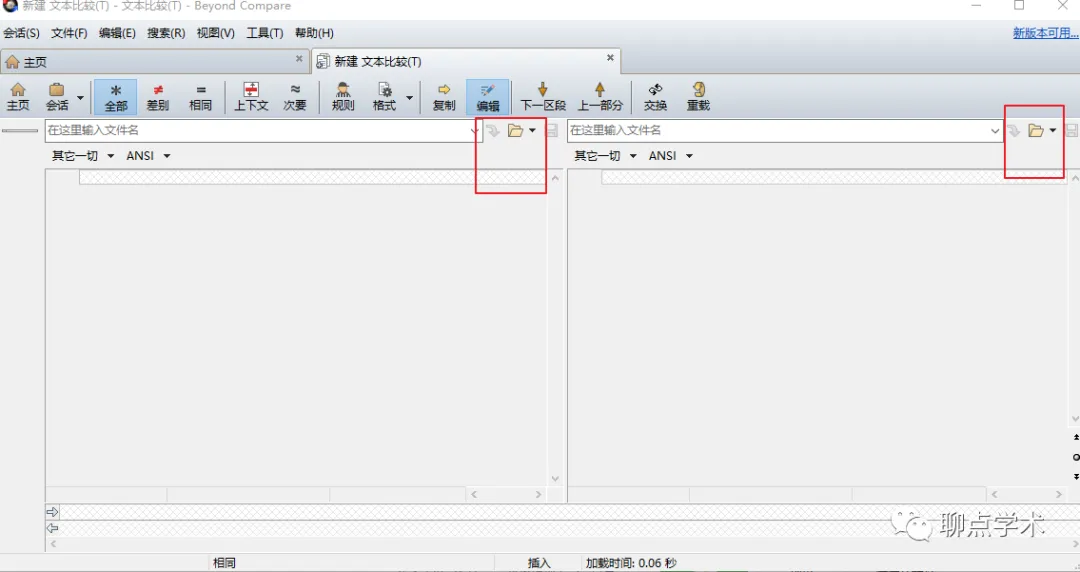Open the 会话(S) menu
Screen dimensions: 1080x572
[21, 33]
